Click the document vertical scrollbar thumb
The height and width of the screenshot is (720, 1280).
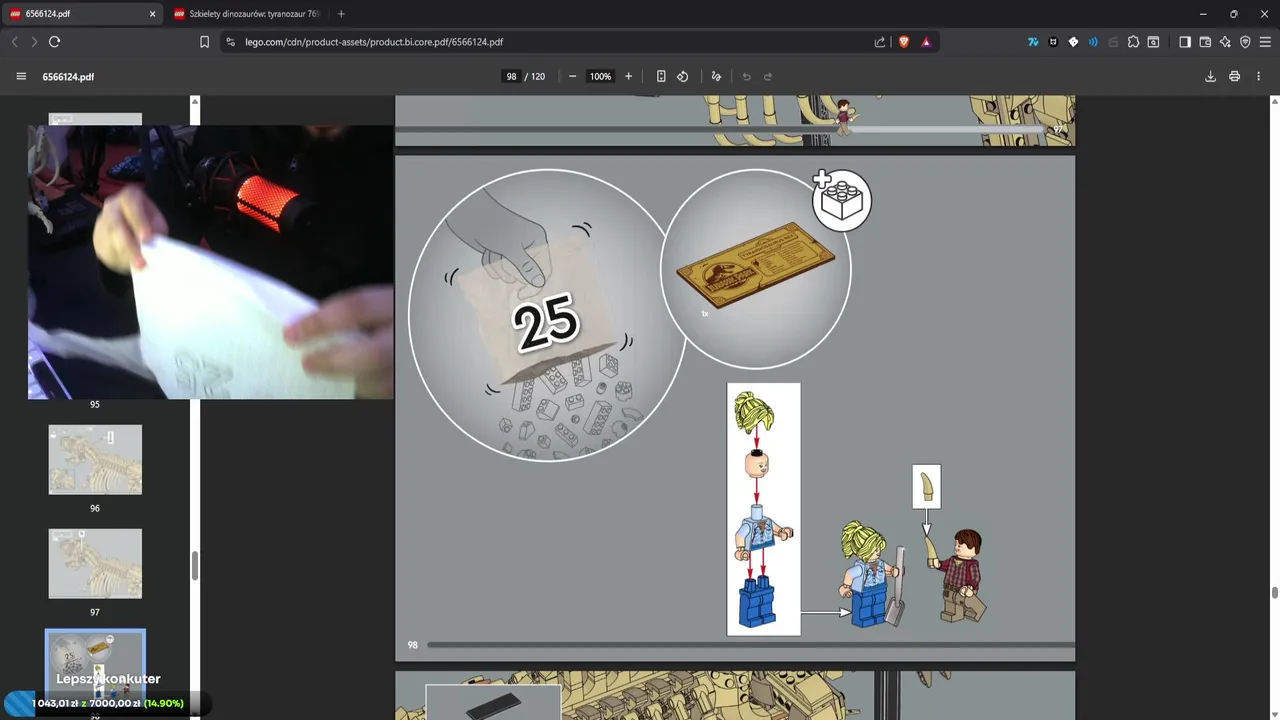point(1274,593)
